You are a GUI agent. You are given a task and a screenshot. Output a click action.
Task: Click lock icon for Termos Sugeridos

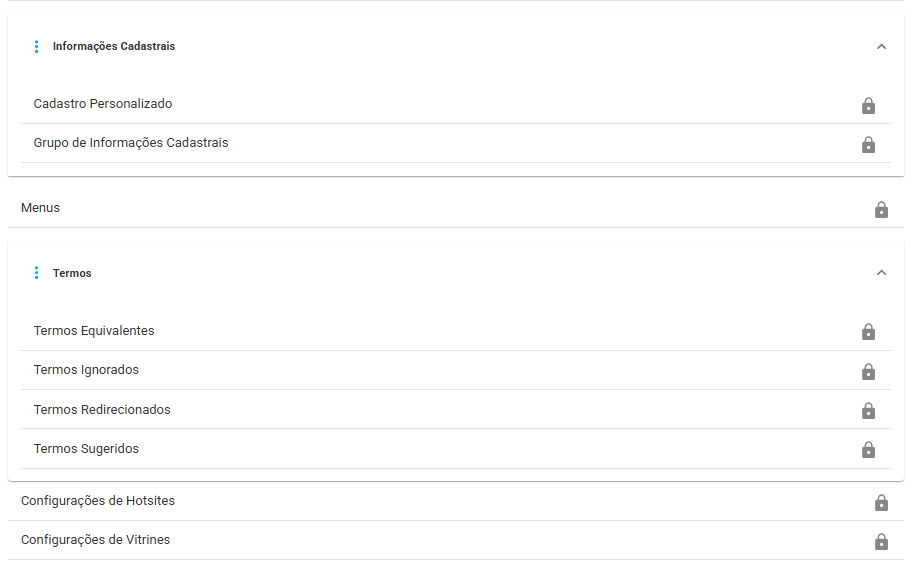tap(868, 449)
